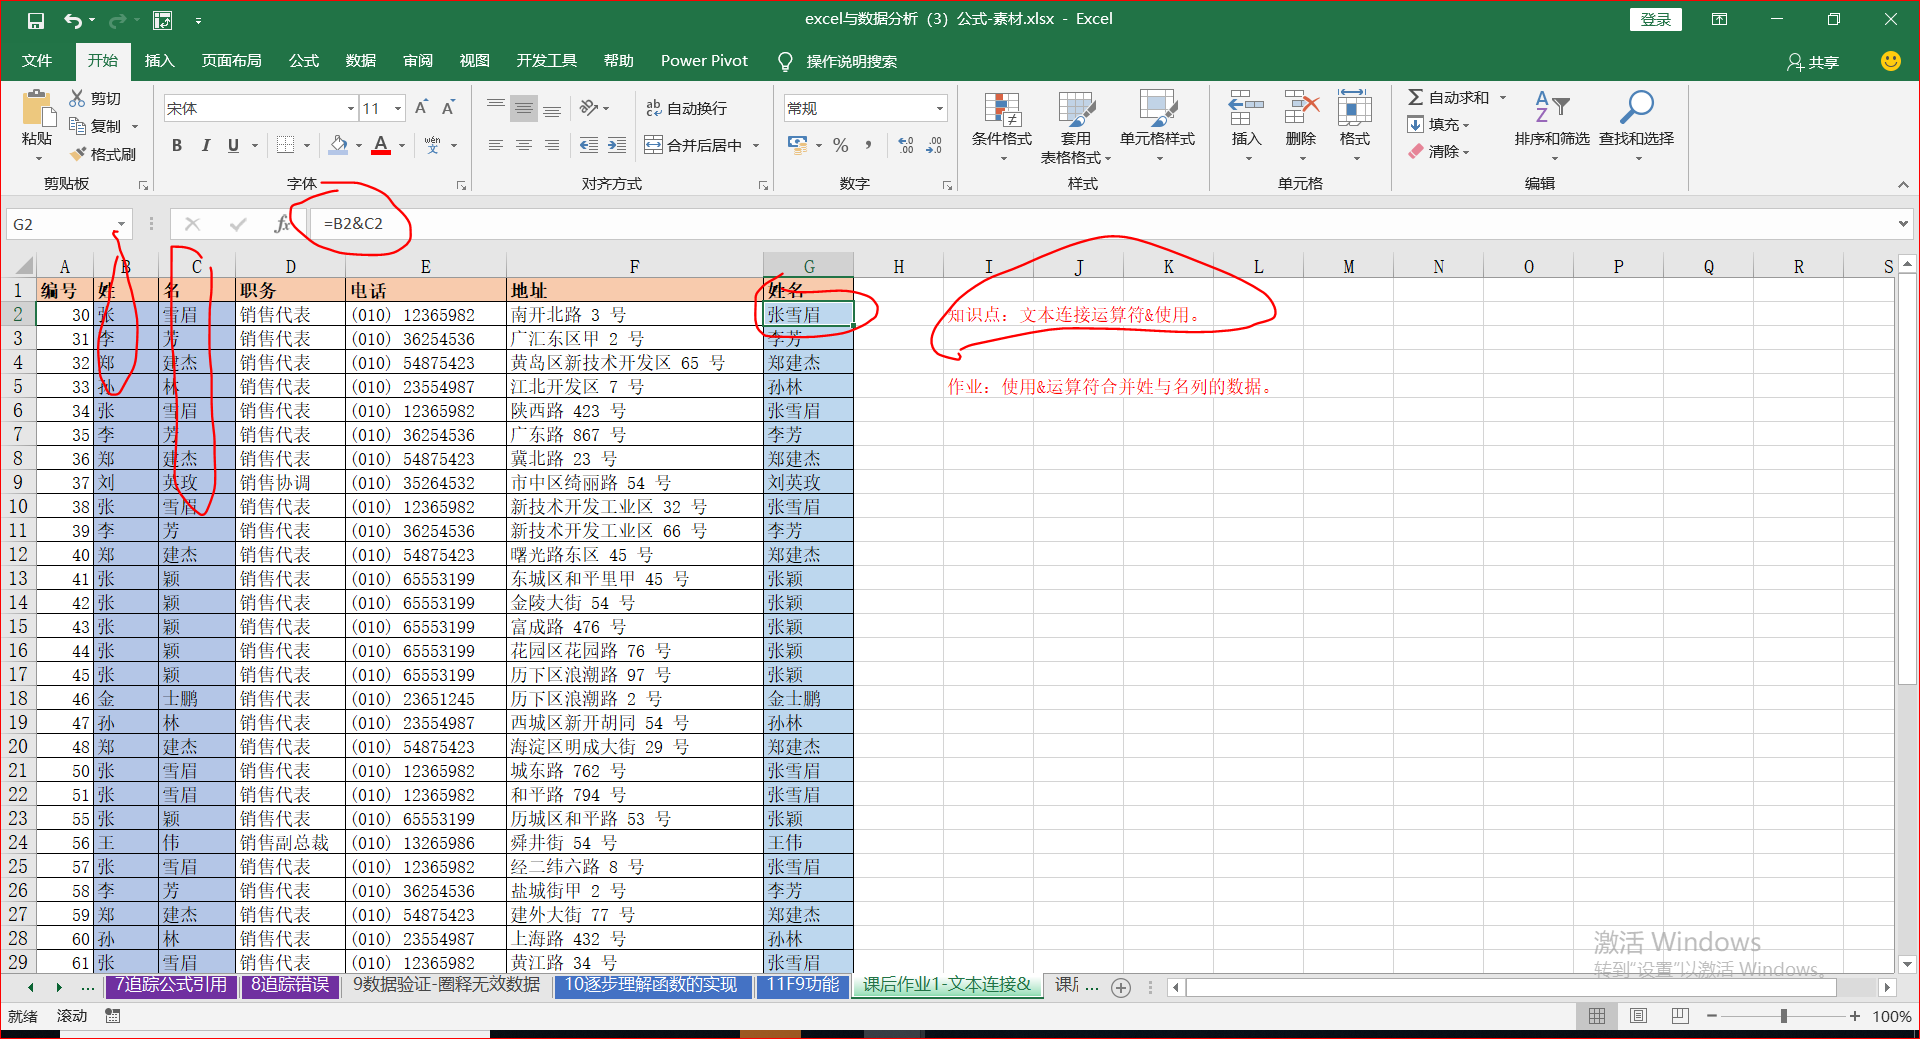Apply percent style to cells
The height and width of the screenshot is (1039, 1920).
841,146
